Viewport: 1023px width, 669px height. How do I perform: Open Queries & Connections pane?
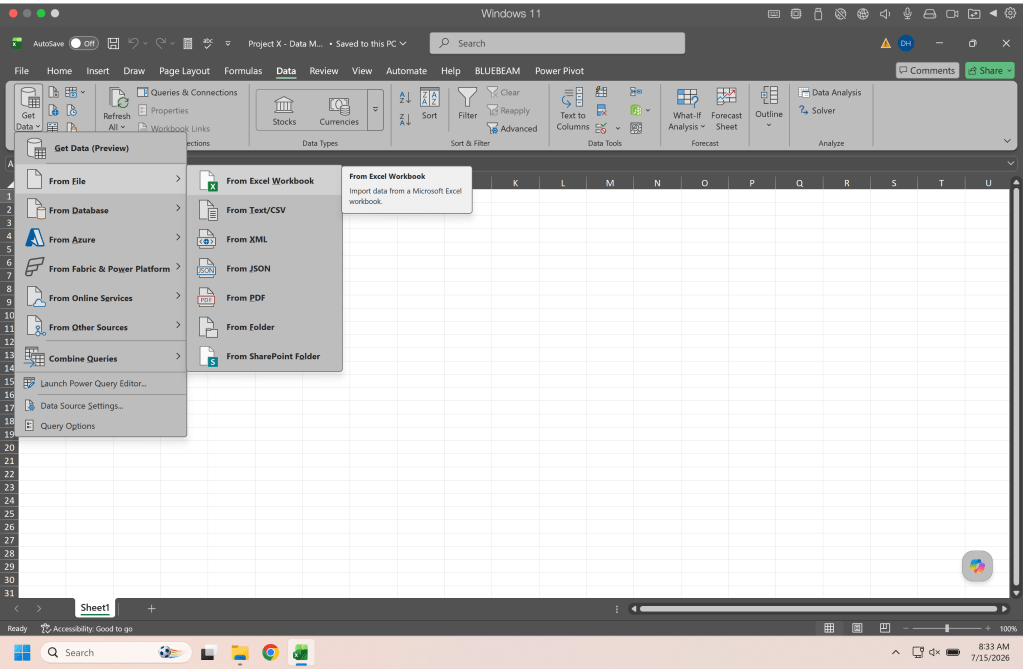187,93
